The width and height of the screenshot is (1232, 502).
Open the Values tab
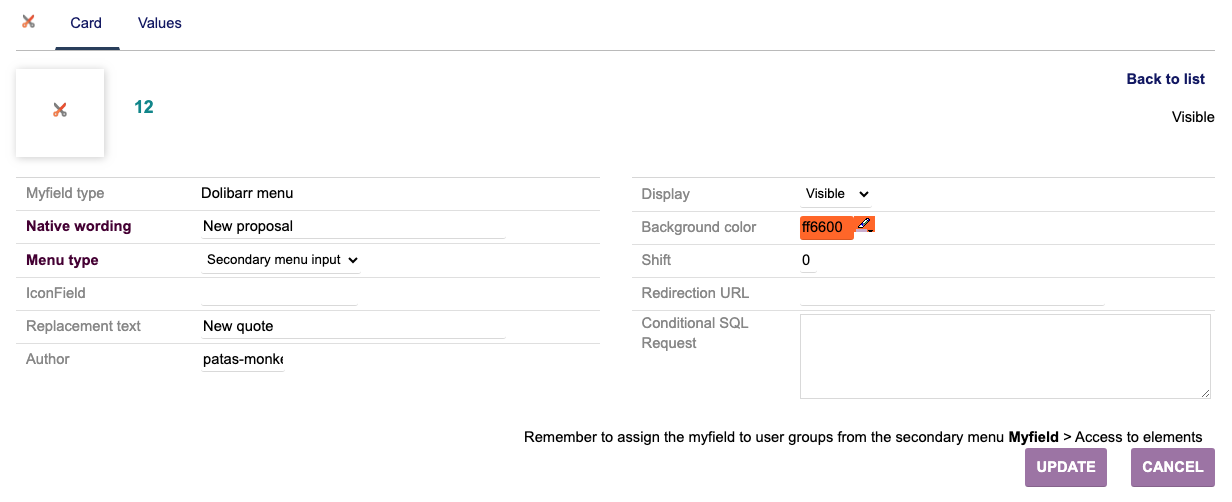(160, 23)
